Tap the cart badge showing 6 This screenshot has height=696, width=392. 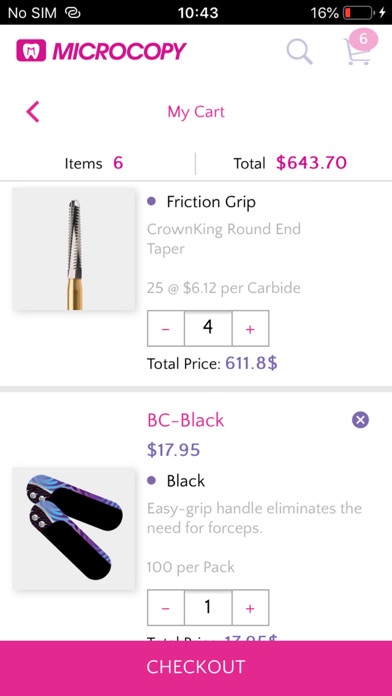point(363,39)
